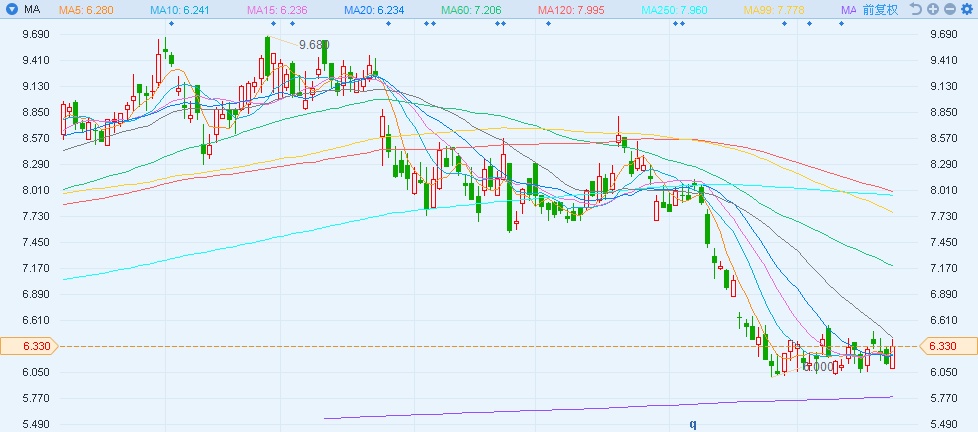Click the blue 'q' marker near the bottom
Viewport: 978px width, 432px height.
tap(692, 423)
